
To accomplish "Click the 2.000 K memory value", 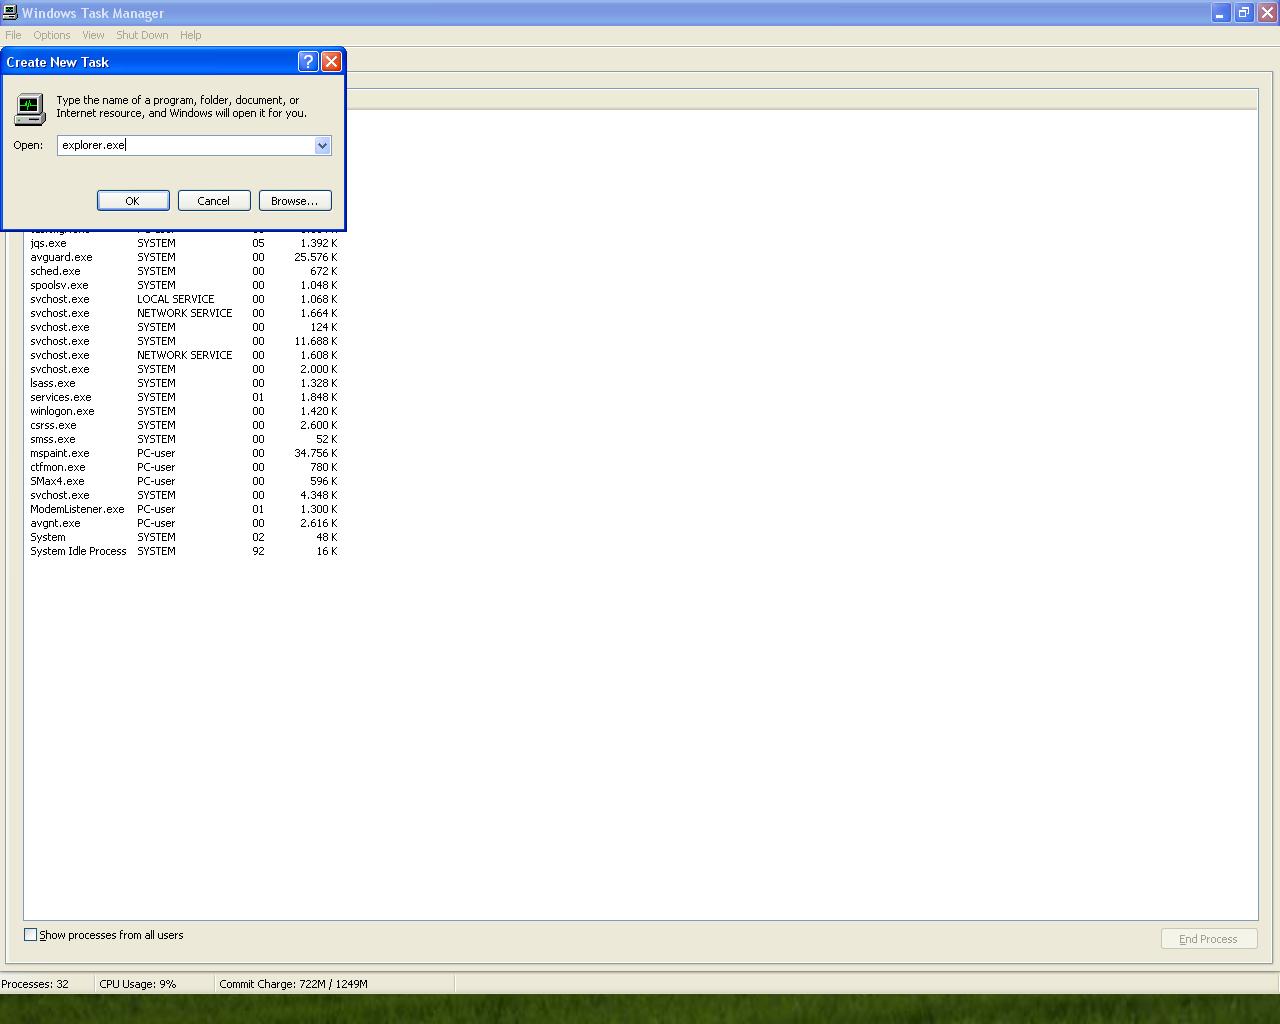I will click(x=319, y=369).
